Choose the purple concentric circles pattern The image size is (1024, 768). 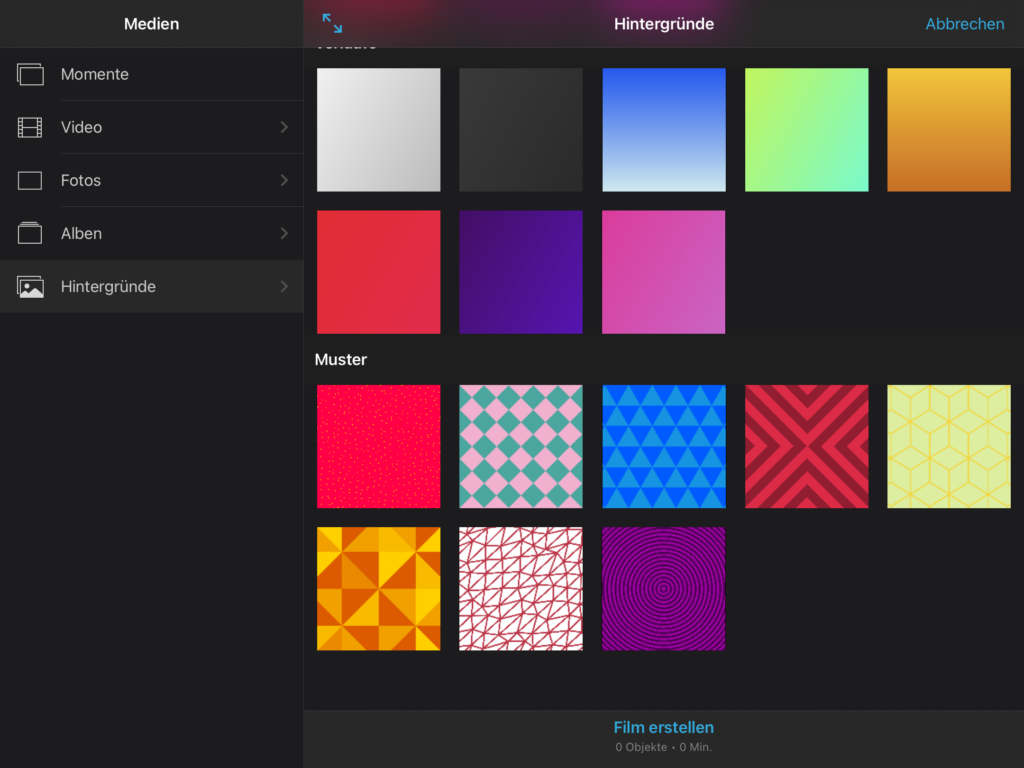click(664, 588)
